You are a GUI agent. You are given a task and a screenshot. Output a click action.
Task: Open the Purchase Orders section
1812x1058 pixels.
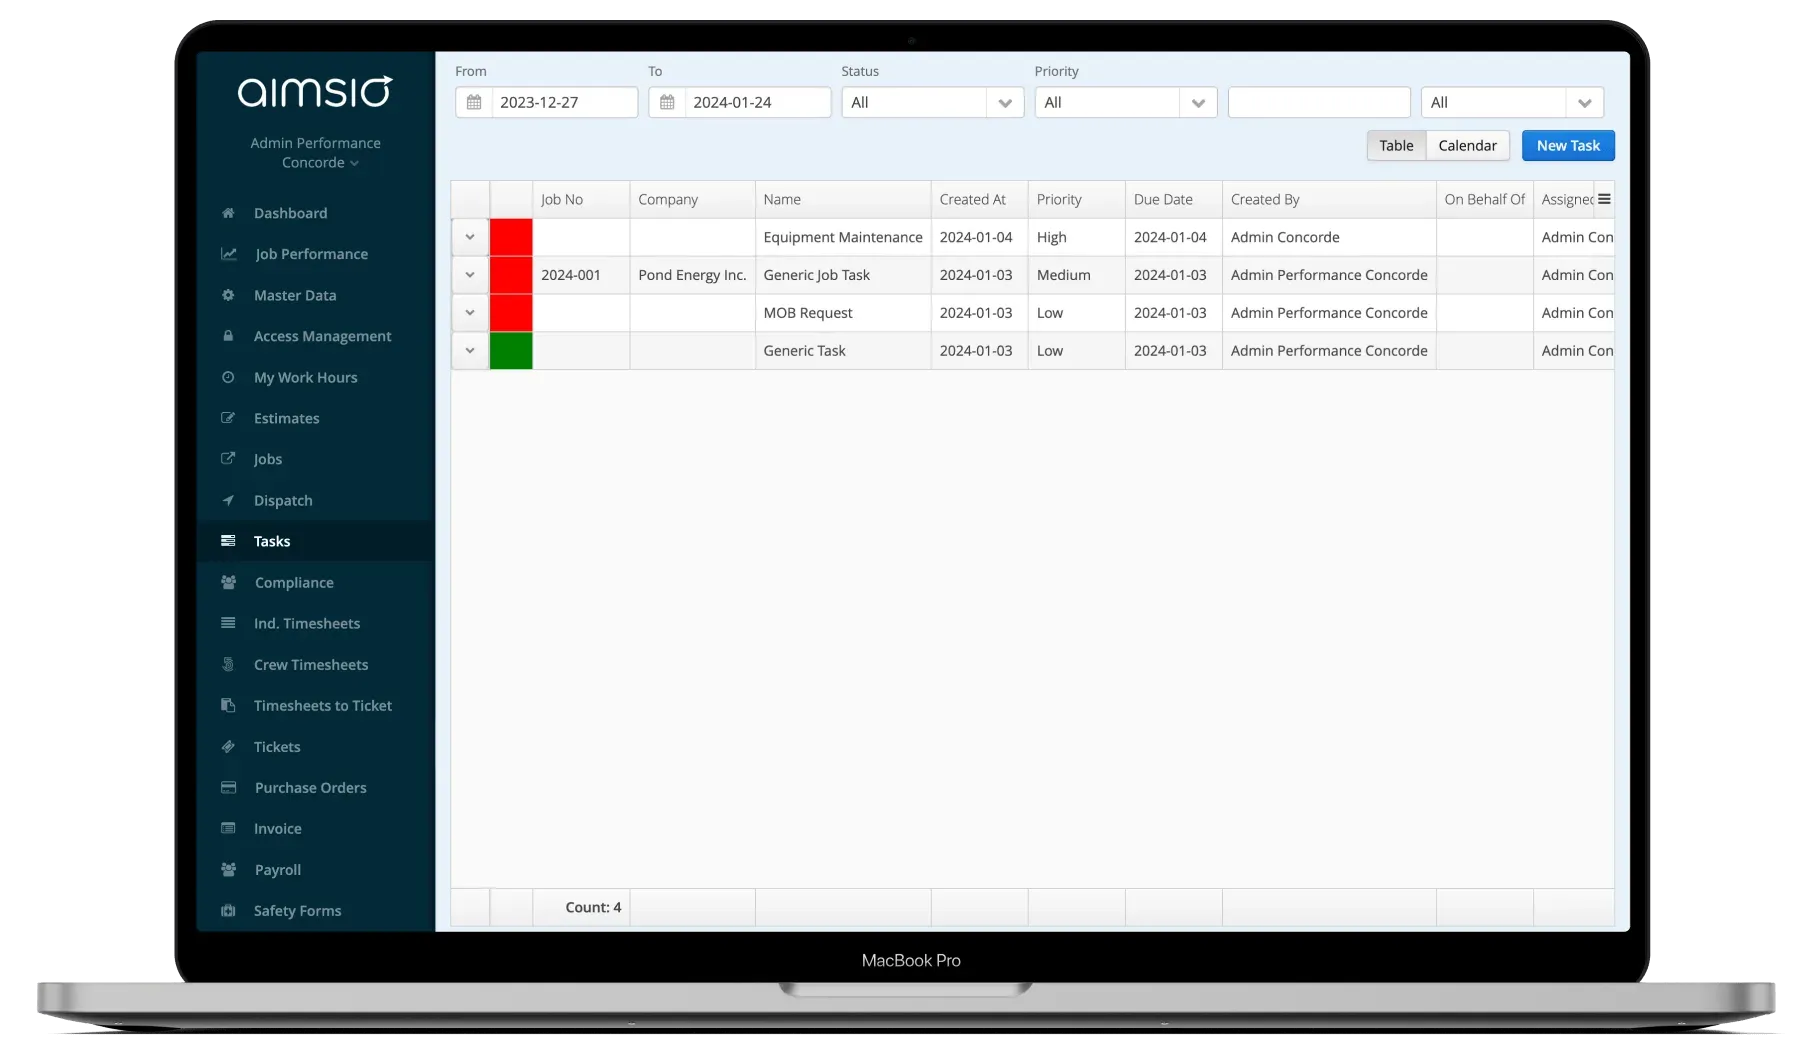pos(309,787)
